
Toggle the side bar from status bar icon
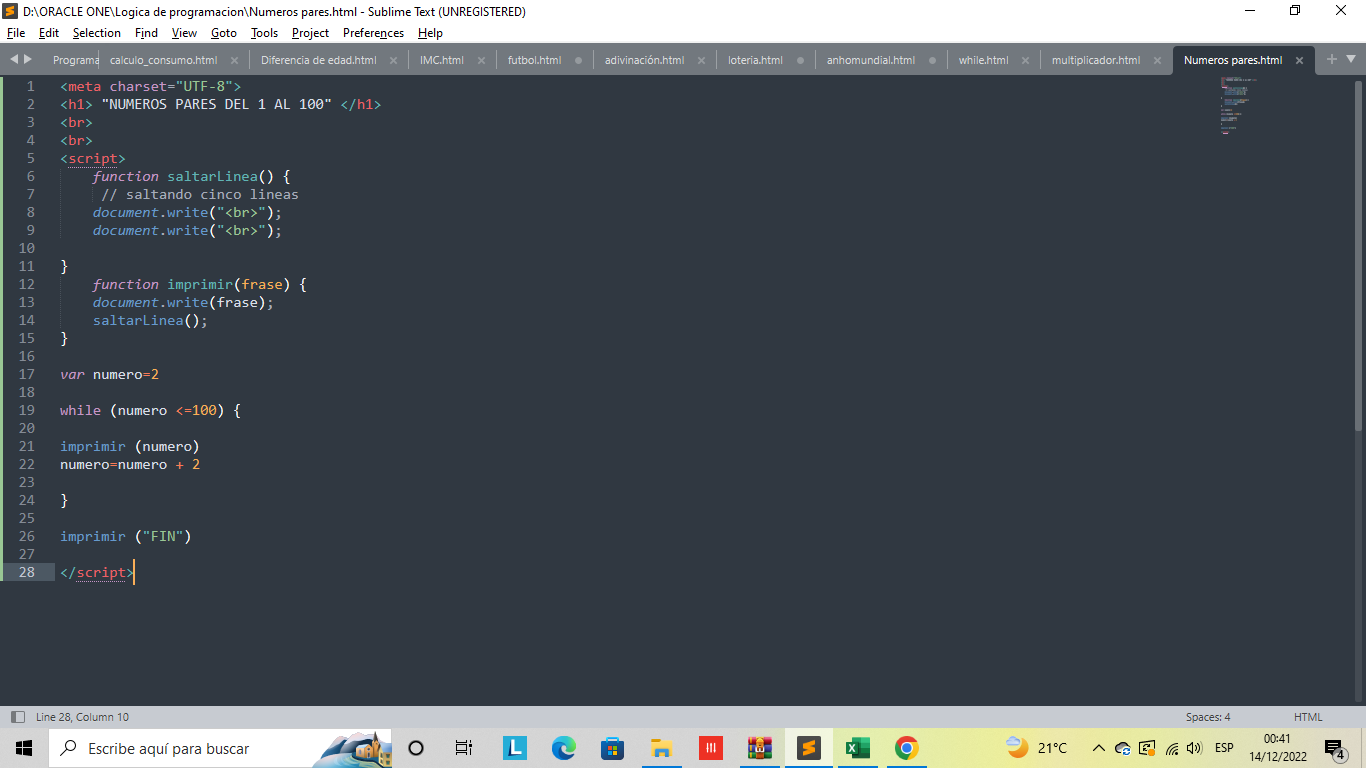[x=17, y=717]
